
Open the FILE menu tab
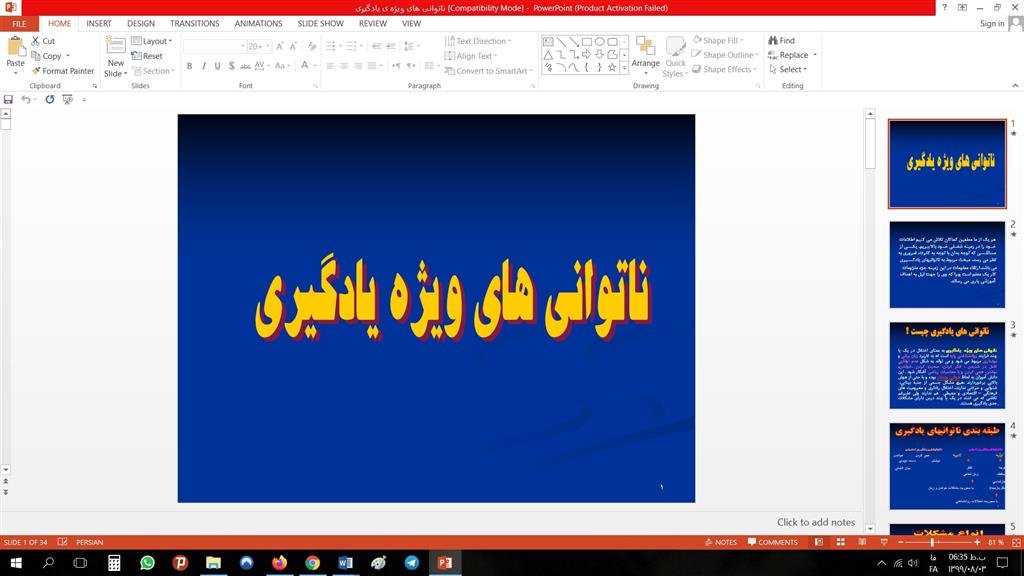click(19, 23)
